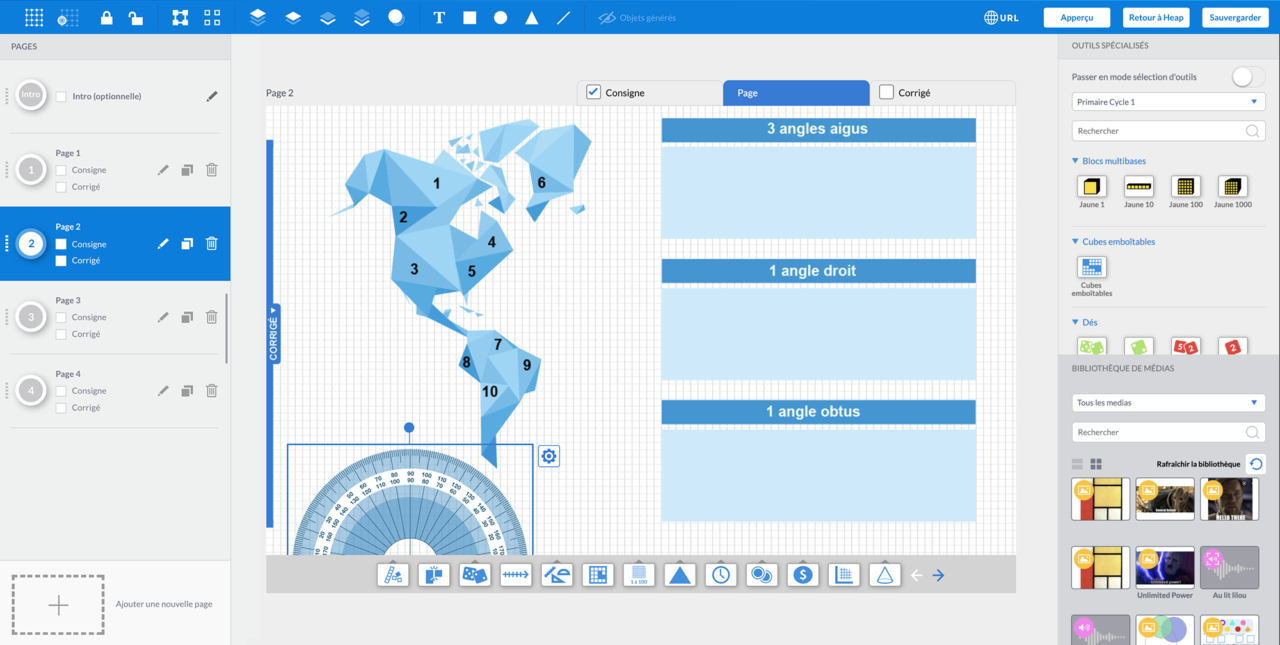Click the media library search field
Image resolution: width=1280 pixels, height=645 pixels.
pyautogui.click(x=1158, y=433)
